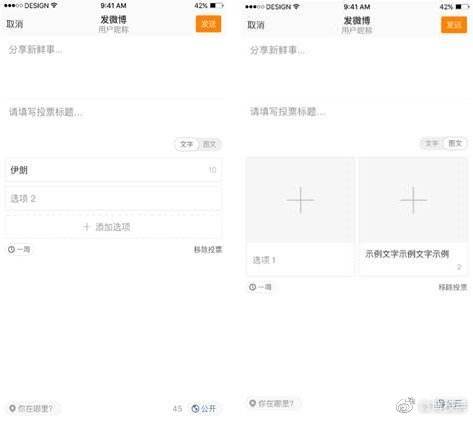Add image to the 选项 1 card
Viewport: 473px width, 421px height.
(x=300, y=200)
